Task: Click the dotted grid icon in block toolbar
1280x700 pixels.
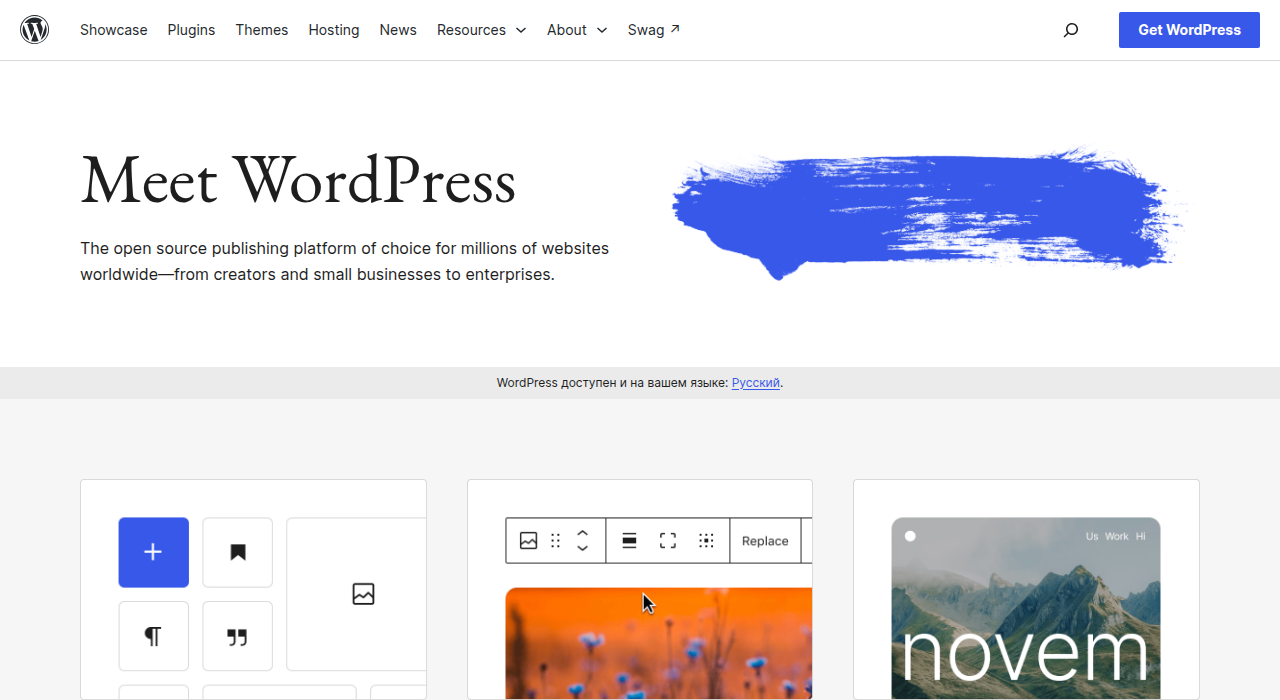Action: pos(706,541)
